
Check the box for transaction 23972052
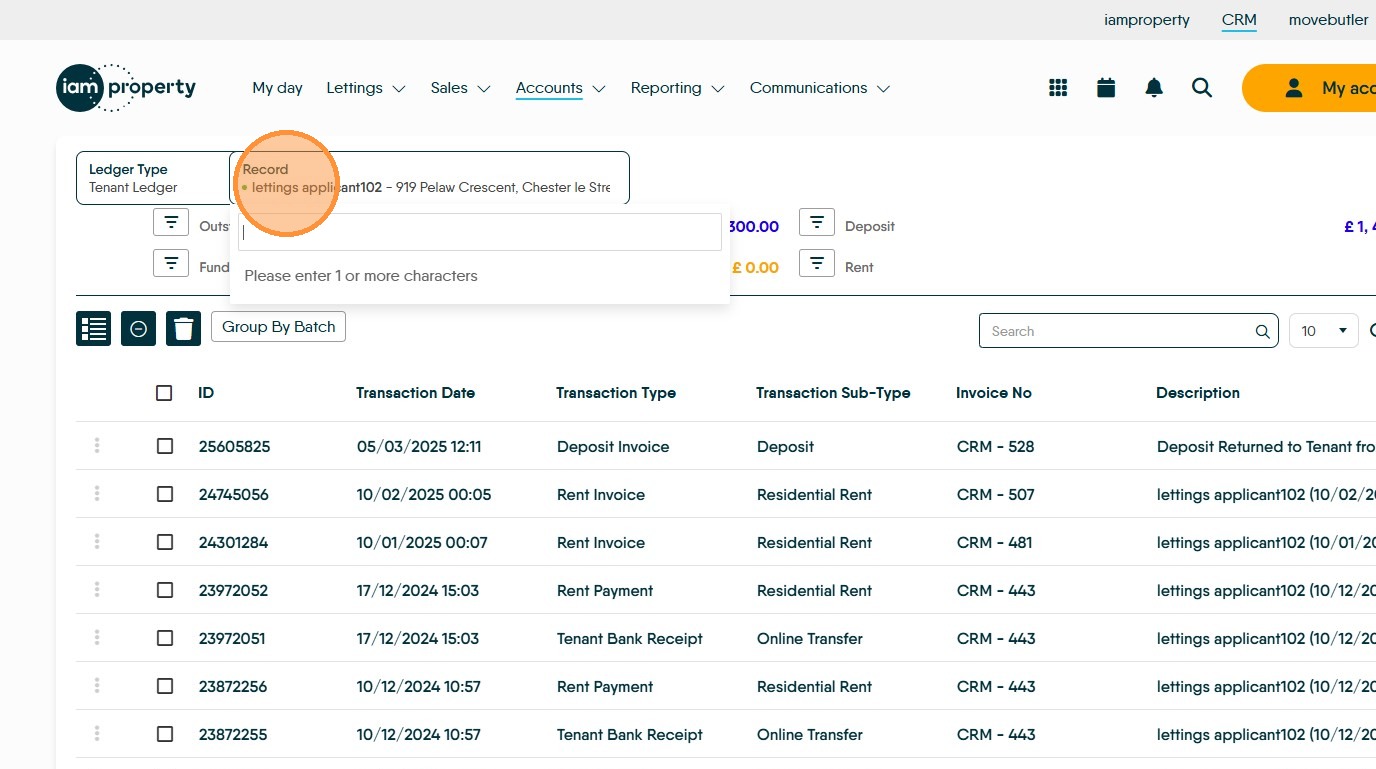pos(165,590)
